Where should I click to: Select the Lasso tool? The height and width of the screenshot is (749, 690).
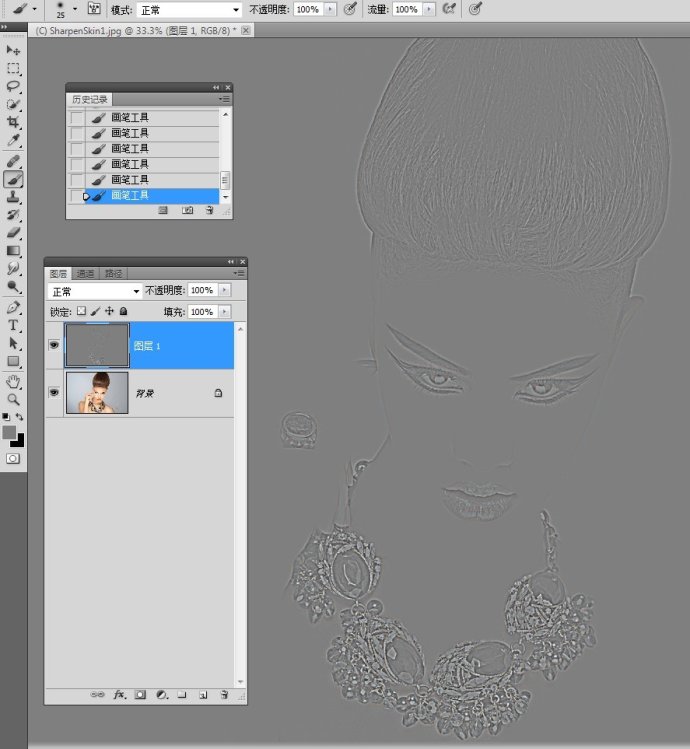[x=13, y=86]
